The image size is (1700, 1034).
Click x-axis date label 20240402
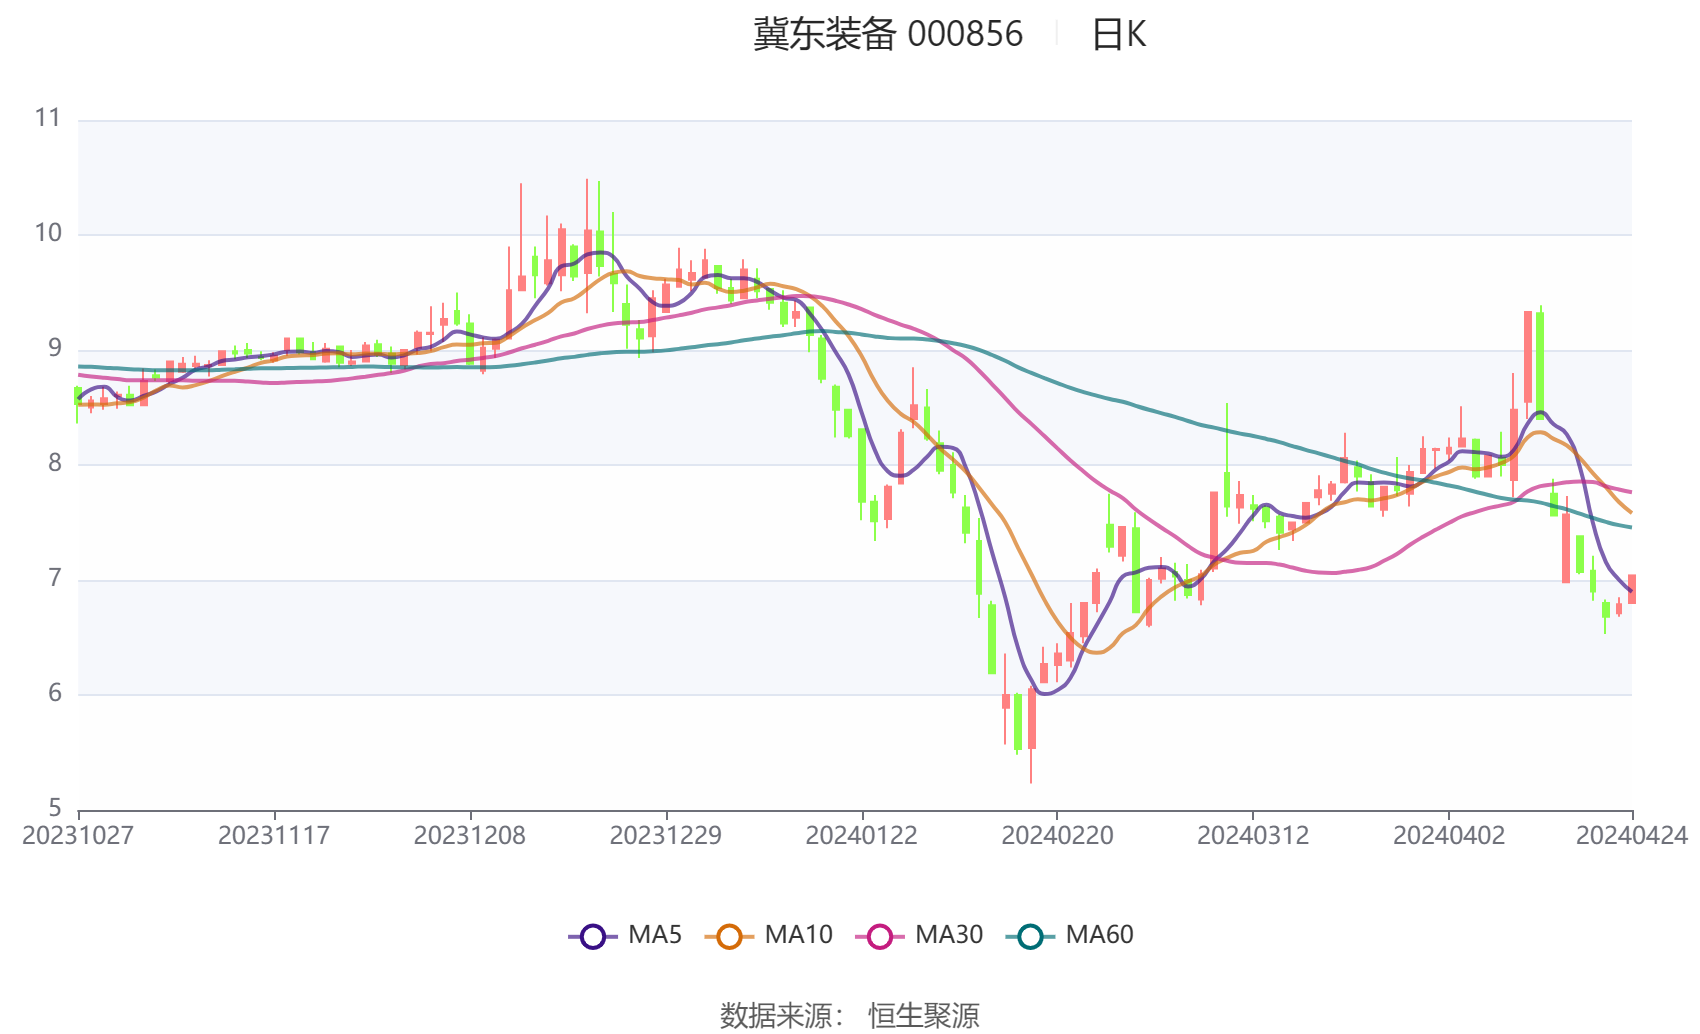(1449, 835)
